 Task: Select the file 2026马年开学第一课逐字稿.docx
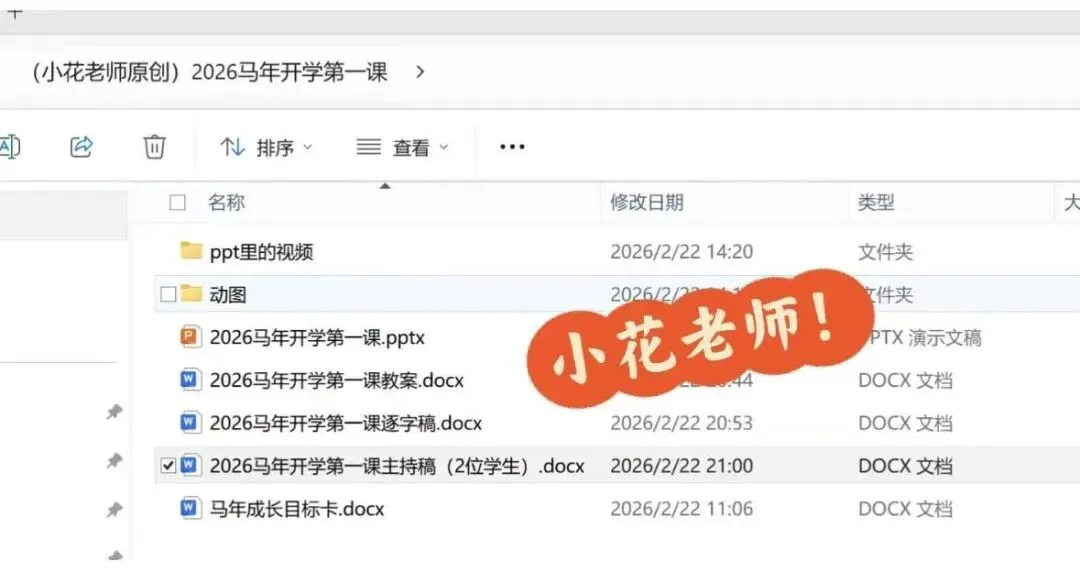click(x=345, y=422)
